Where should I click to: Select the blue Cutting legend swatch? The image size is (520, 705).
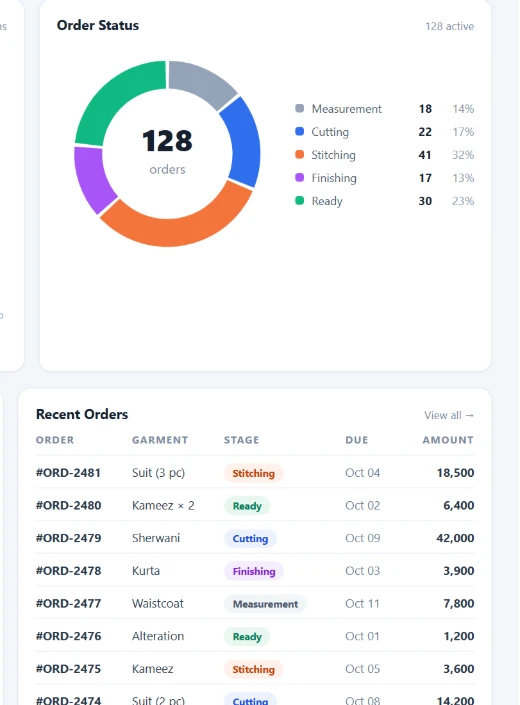(x=299, y=131)
